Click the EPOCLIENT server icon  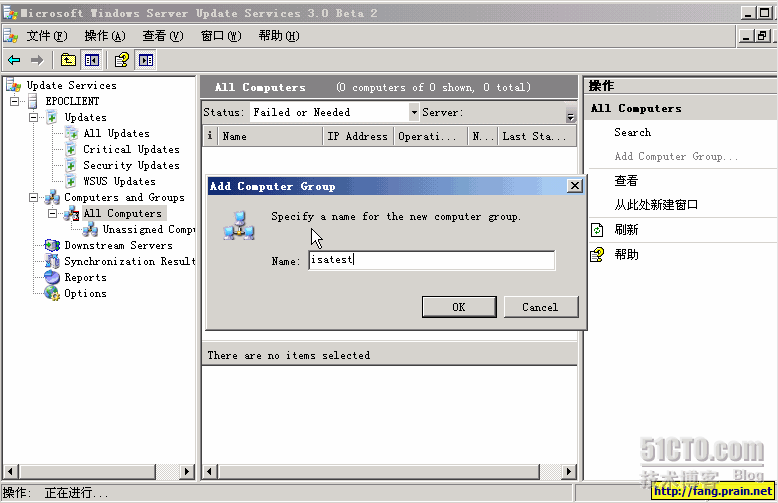33,101
